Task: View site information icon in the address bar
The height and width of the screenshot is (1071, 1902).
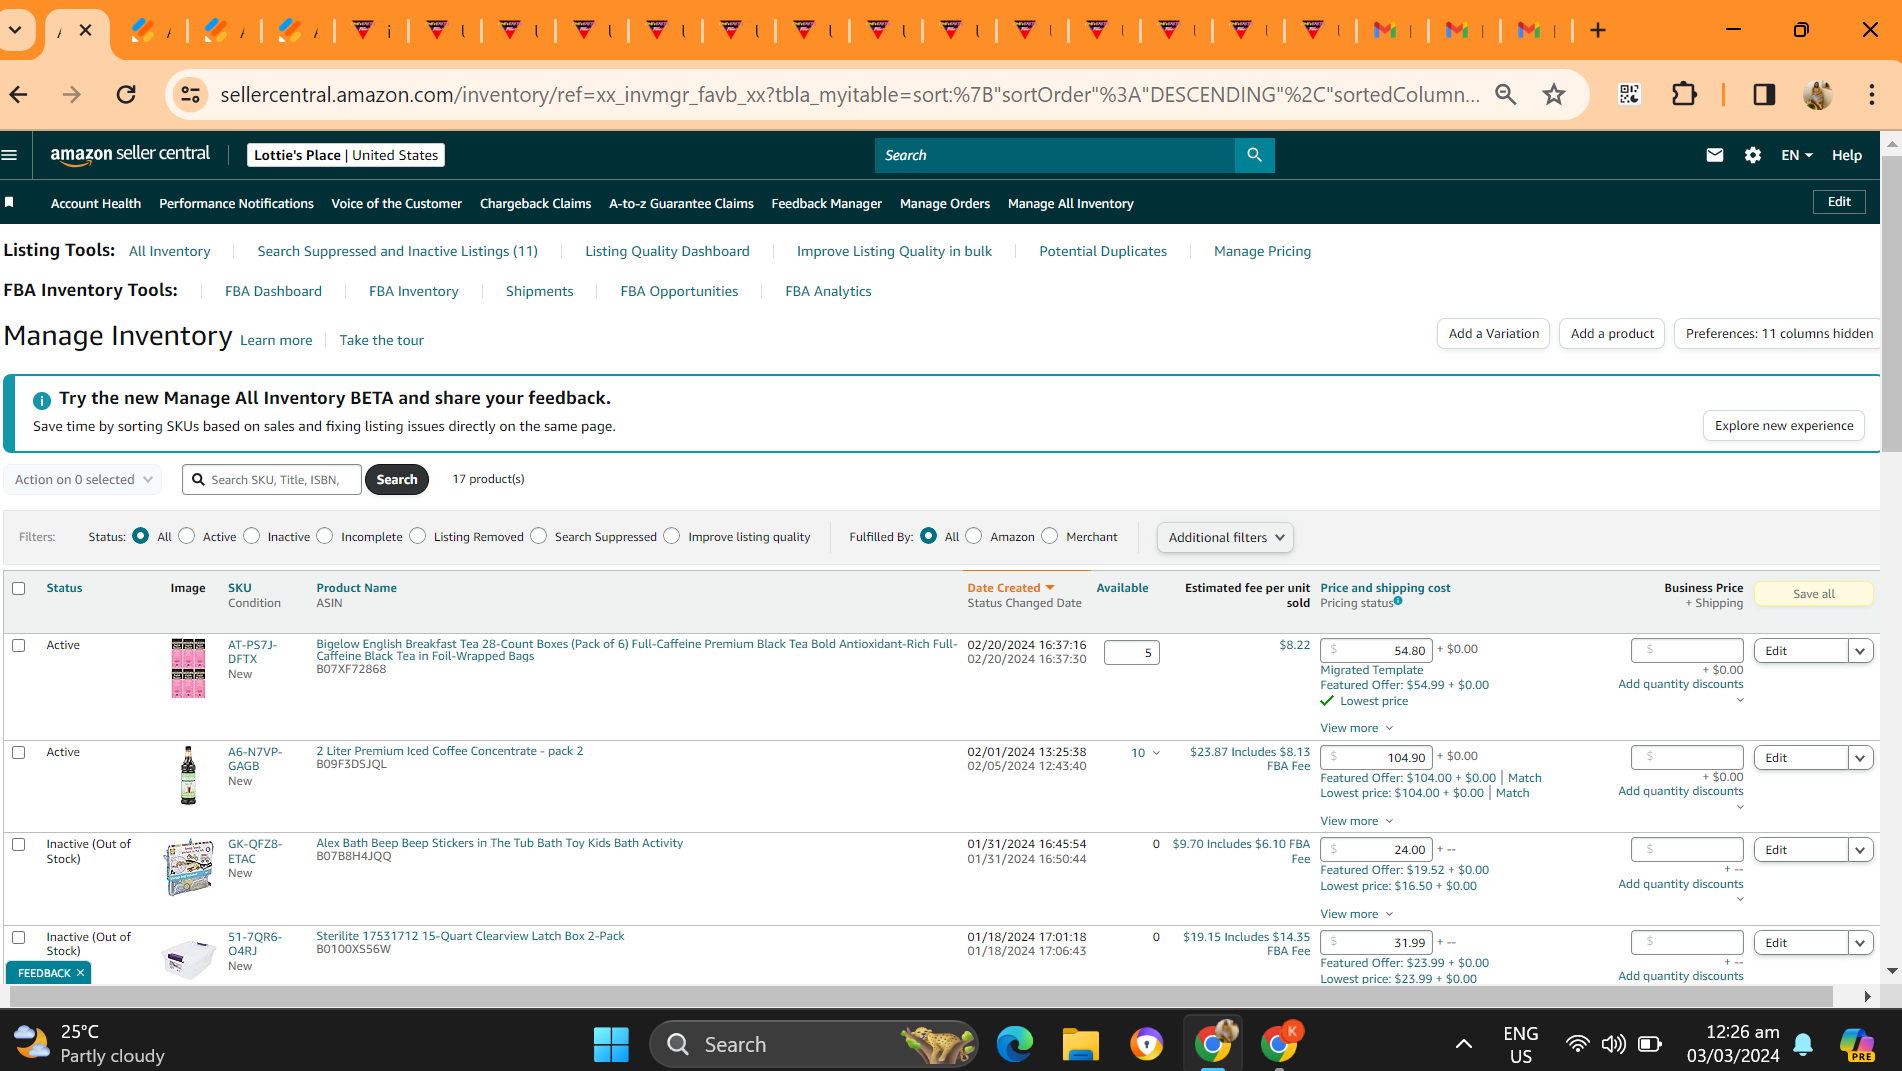Action: (x=190, y=94)
